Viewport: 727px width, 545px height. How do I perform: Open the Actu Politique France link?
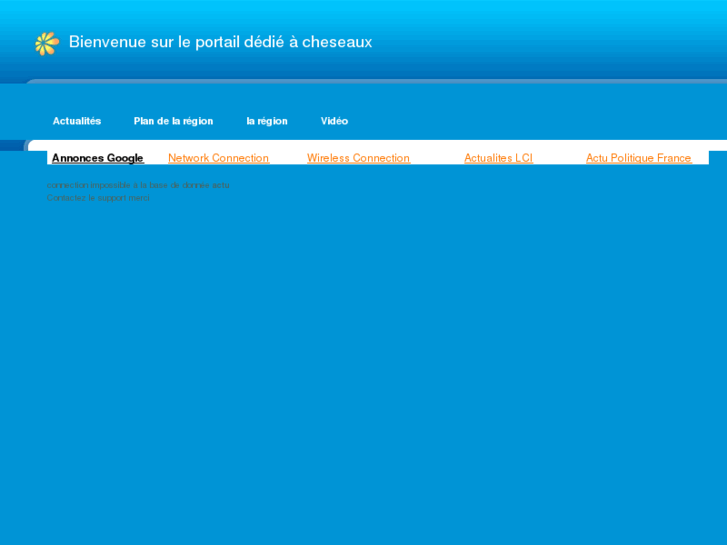pyautogui.click(x=639, y=158)
